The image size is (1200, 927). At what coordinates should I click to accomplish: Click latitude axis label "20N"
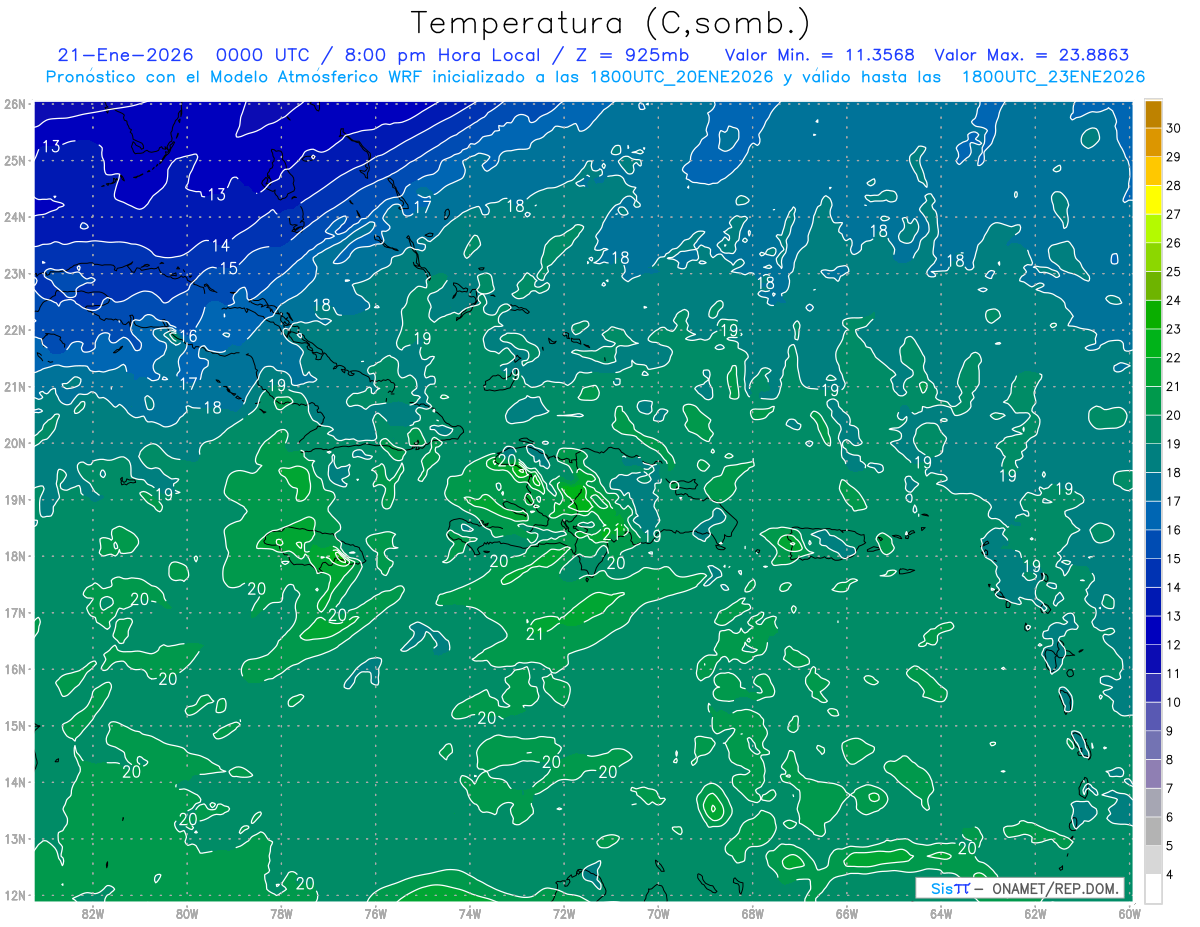click(14, 443)
